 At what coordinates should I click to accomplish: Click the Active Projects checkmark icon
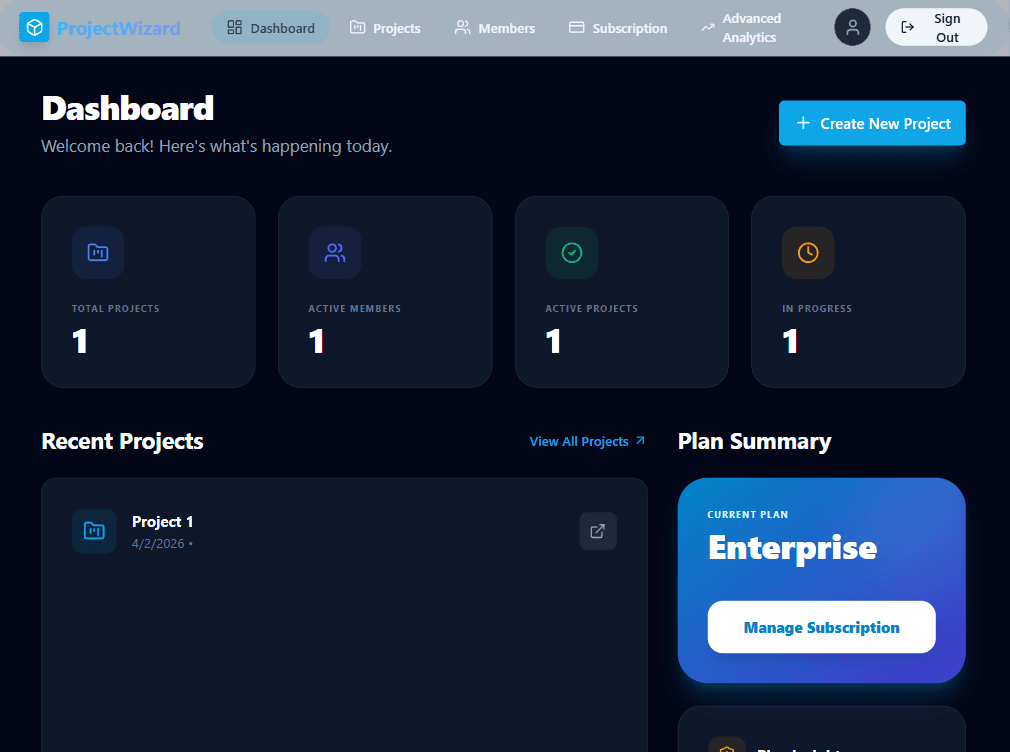571,252
